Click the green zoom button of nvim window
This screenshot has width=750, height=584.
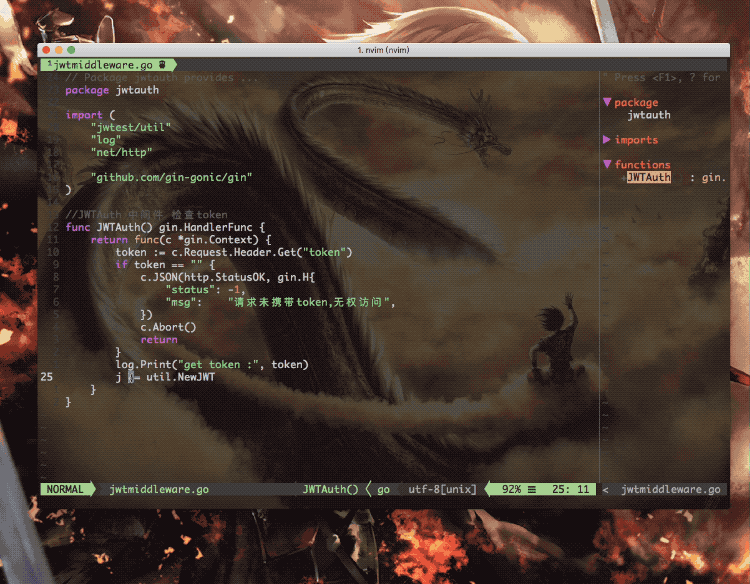coord(71,50)
